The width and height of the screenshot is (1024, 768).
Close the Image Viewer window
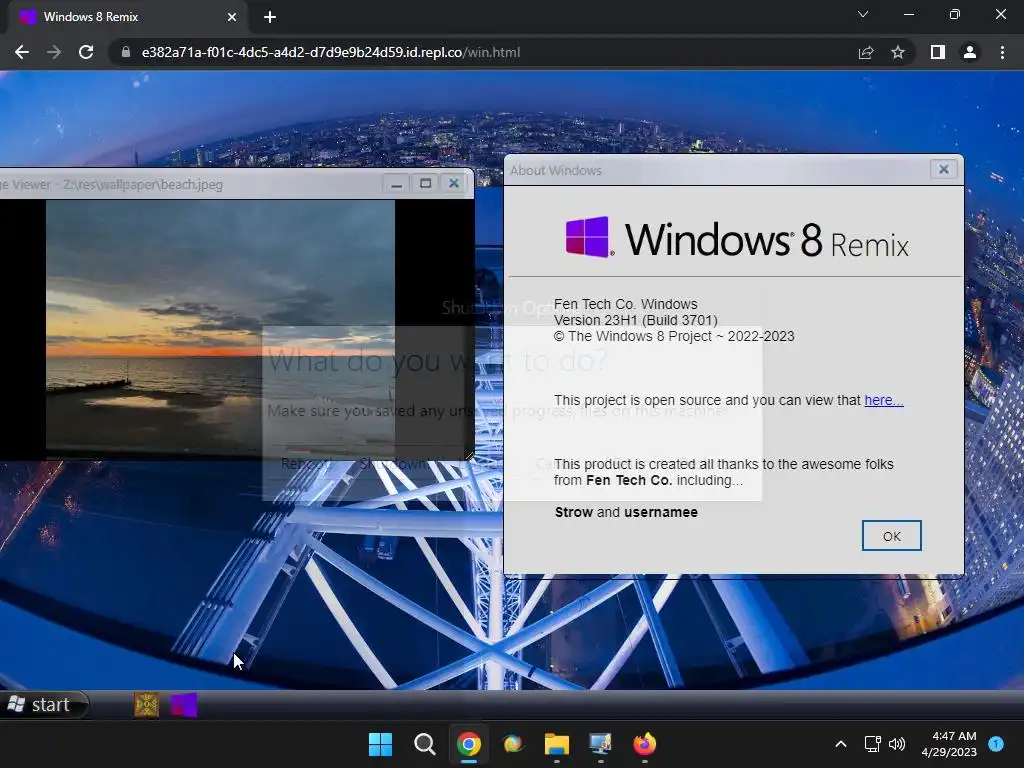pos(454,184)
